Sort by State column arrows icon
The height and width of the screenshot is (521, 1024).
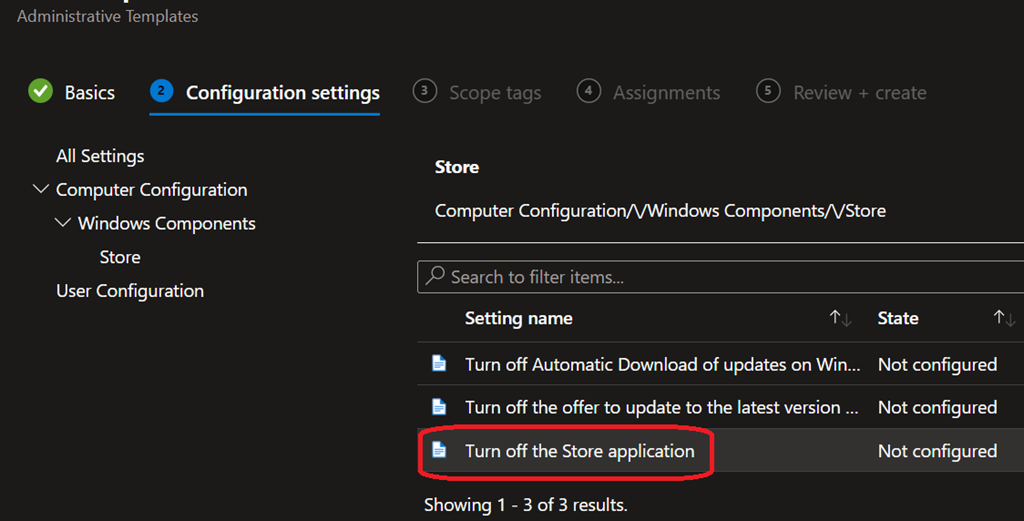tap(1003, 318)
